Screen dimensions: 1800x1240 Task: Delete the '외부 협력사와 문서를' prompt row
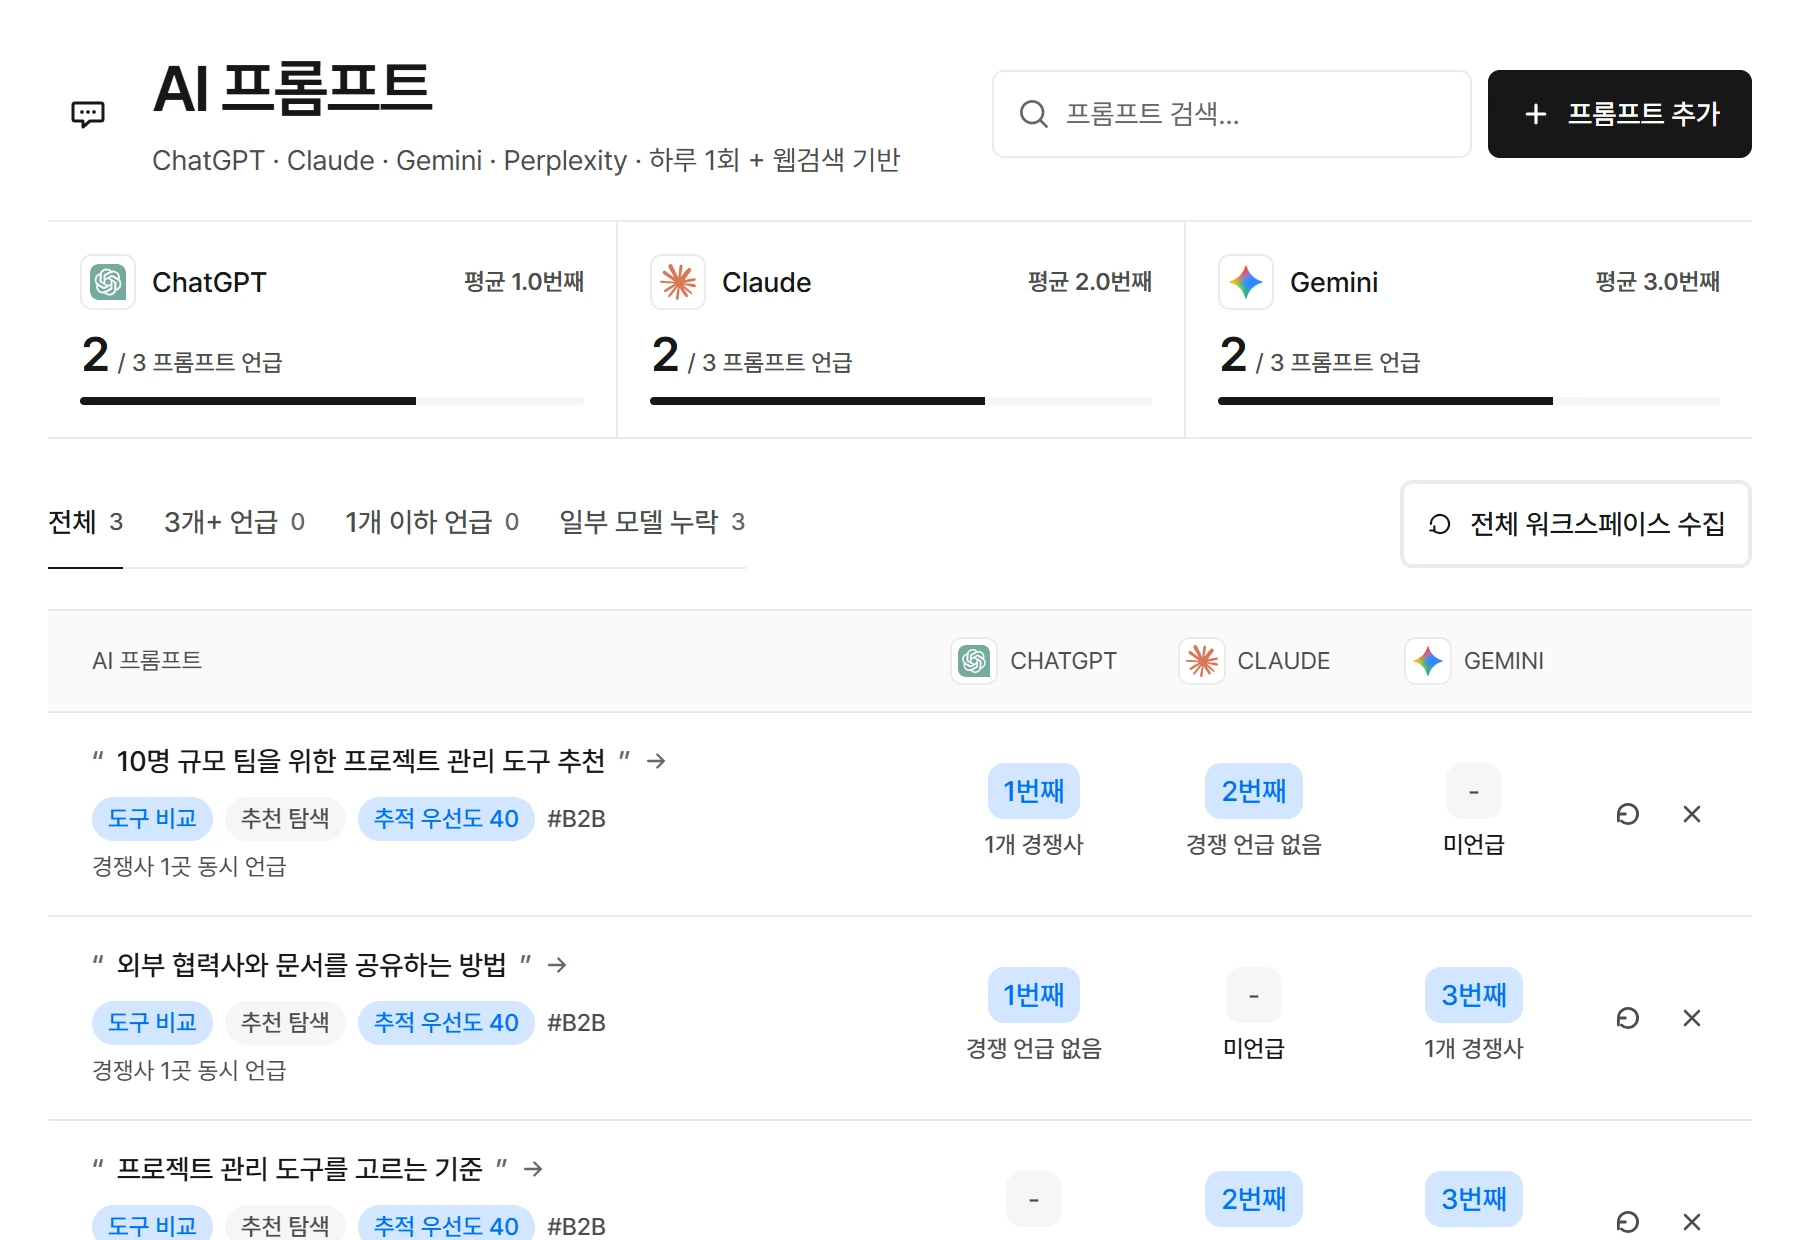pyautogui.click(x=1692, y=1018)
